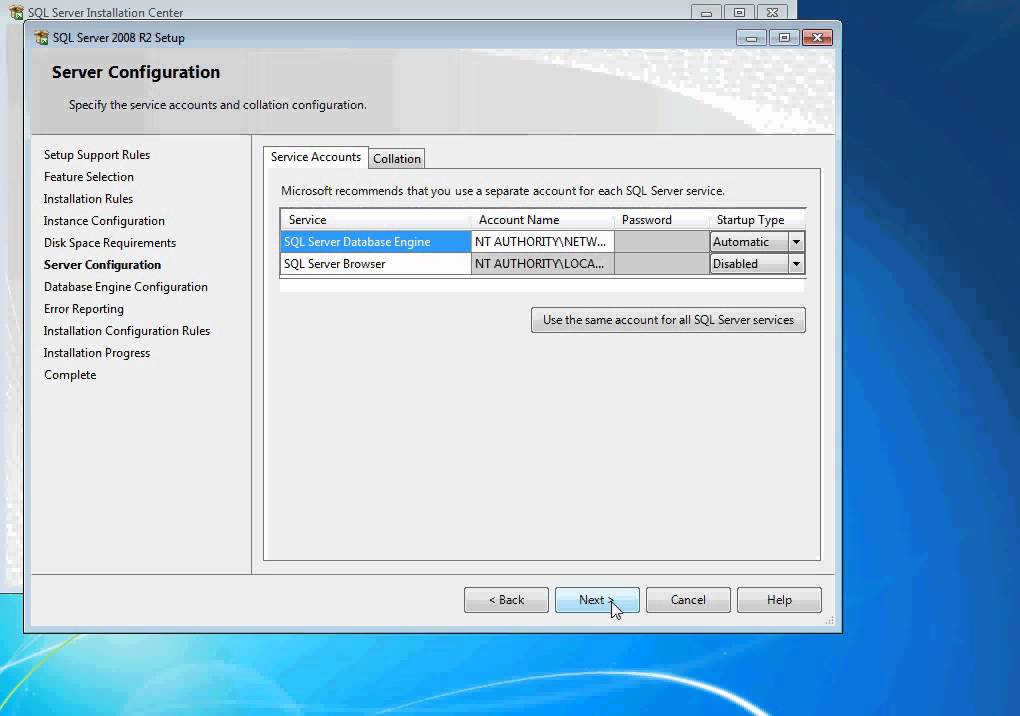Click Error Reporting step
The height and width of the screenshot is (716, 1020).
click(83, 309)
